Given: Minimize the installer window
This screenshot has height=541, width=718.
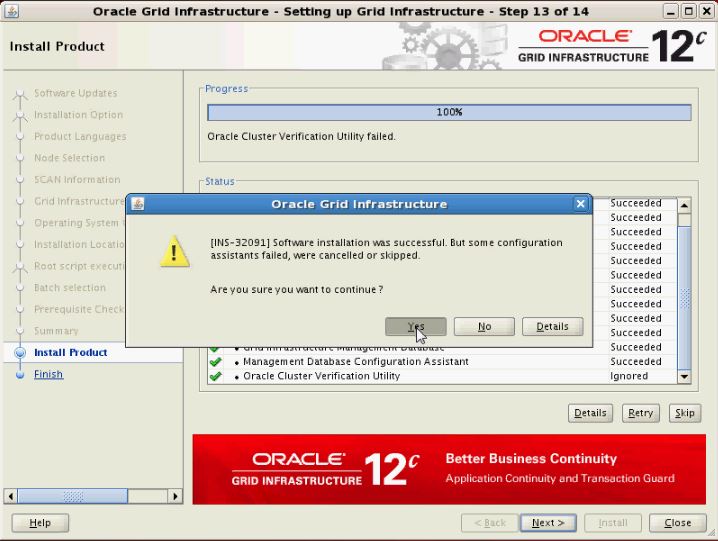Looking at the screenshot, I should 670,11.
